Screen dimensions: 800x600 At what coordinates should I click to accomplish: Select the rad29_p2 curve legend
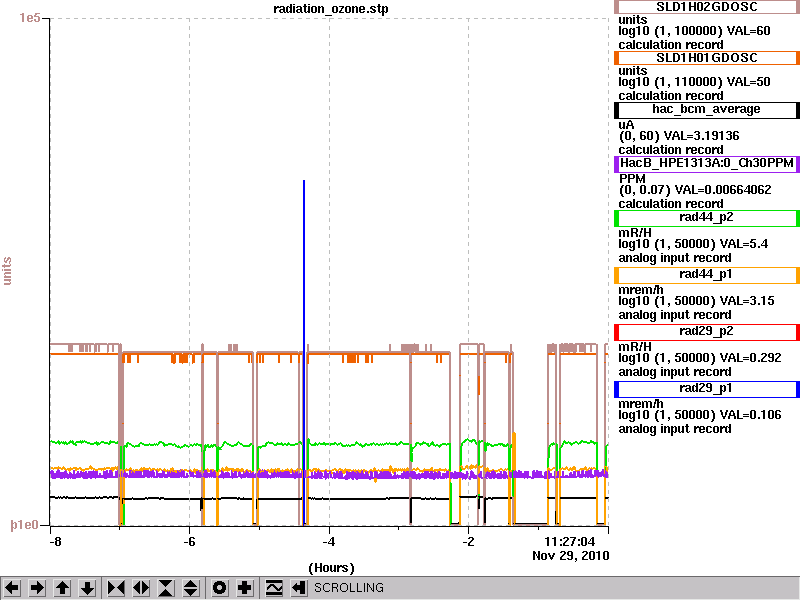coord(707,332)
